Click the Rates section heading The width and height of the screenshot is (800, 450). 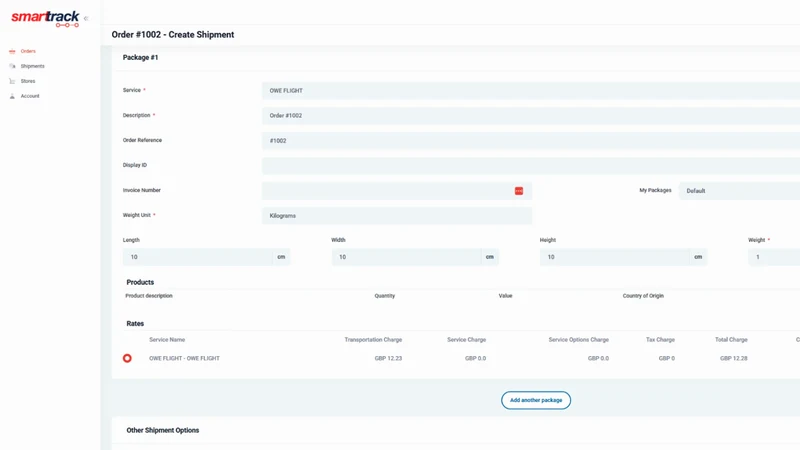coord(135,323)
